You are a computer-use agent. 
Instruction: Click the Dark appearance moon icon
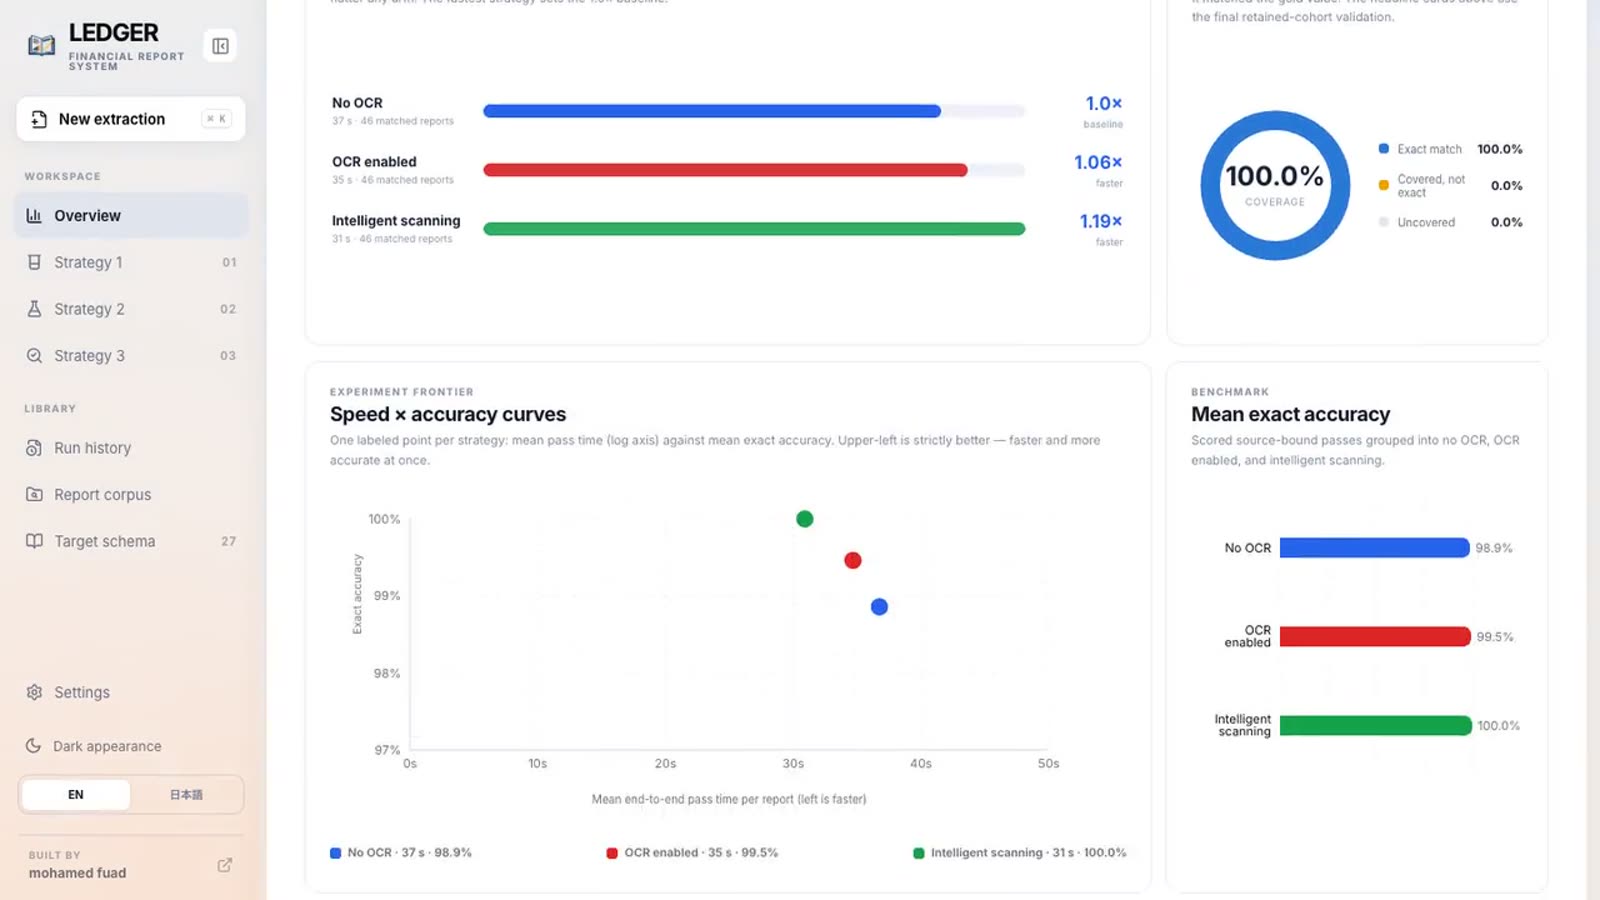[33, 746]
